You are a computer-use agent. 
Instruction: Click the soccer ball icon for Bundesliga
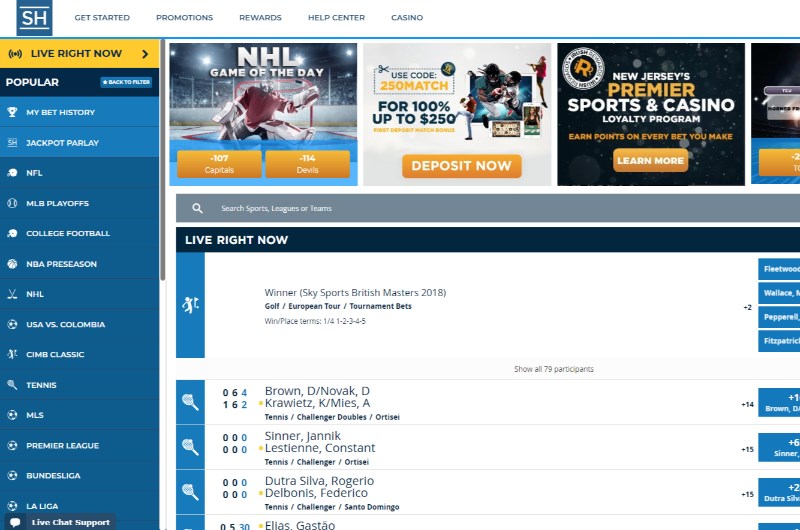point(12,475)
